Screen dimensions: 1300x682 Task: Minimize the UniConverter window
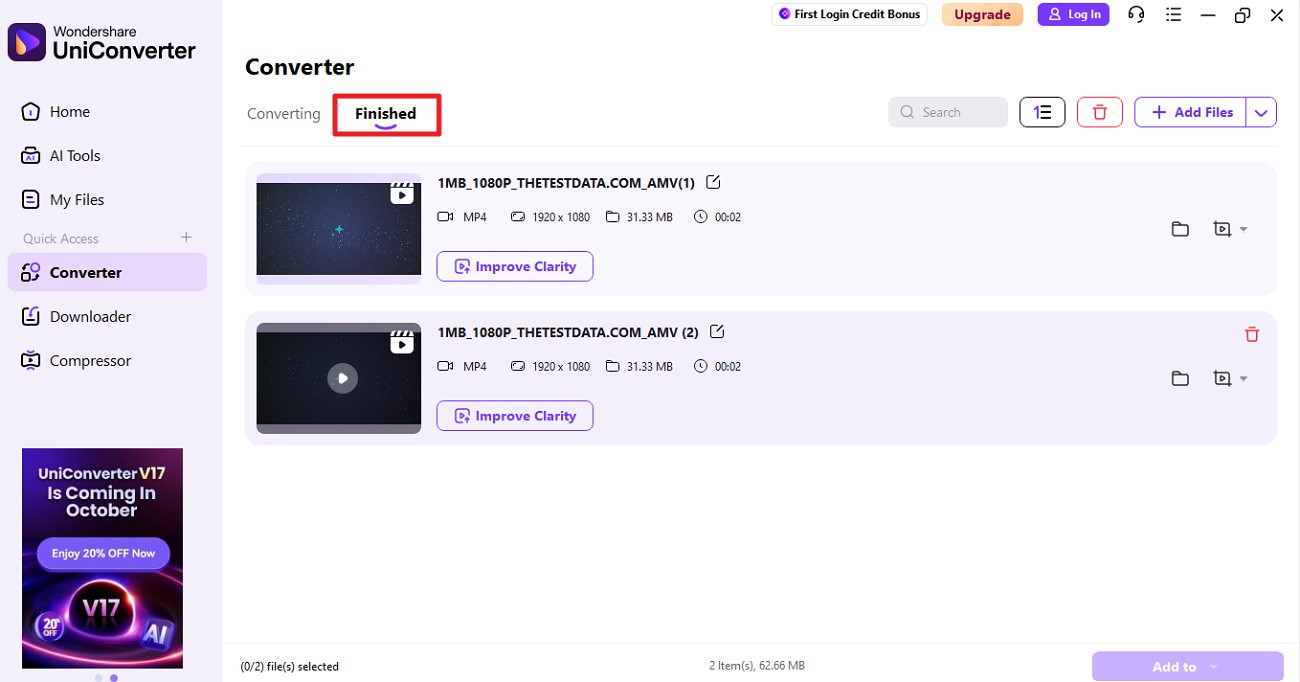point(1208,15)
